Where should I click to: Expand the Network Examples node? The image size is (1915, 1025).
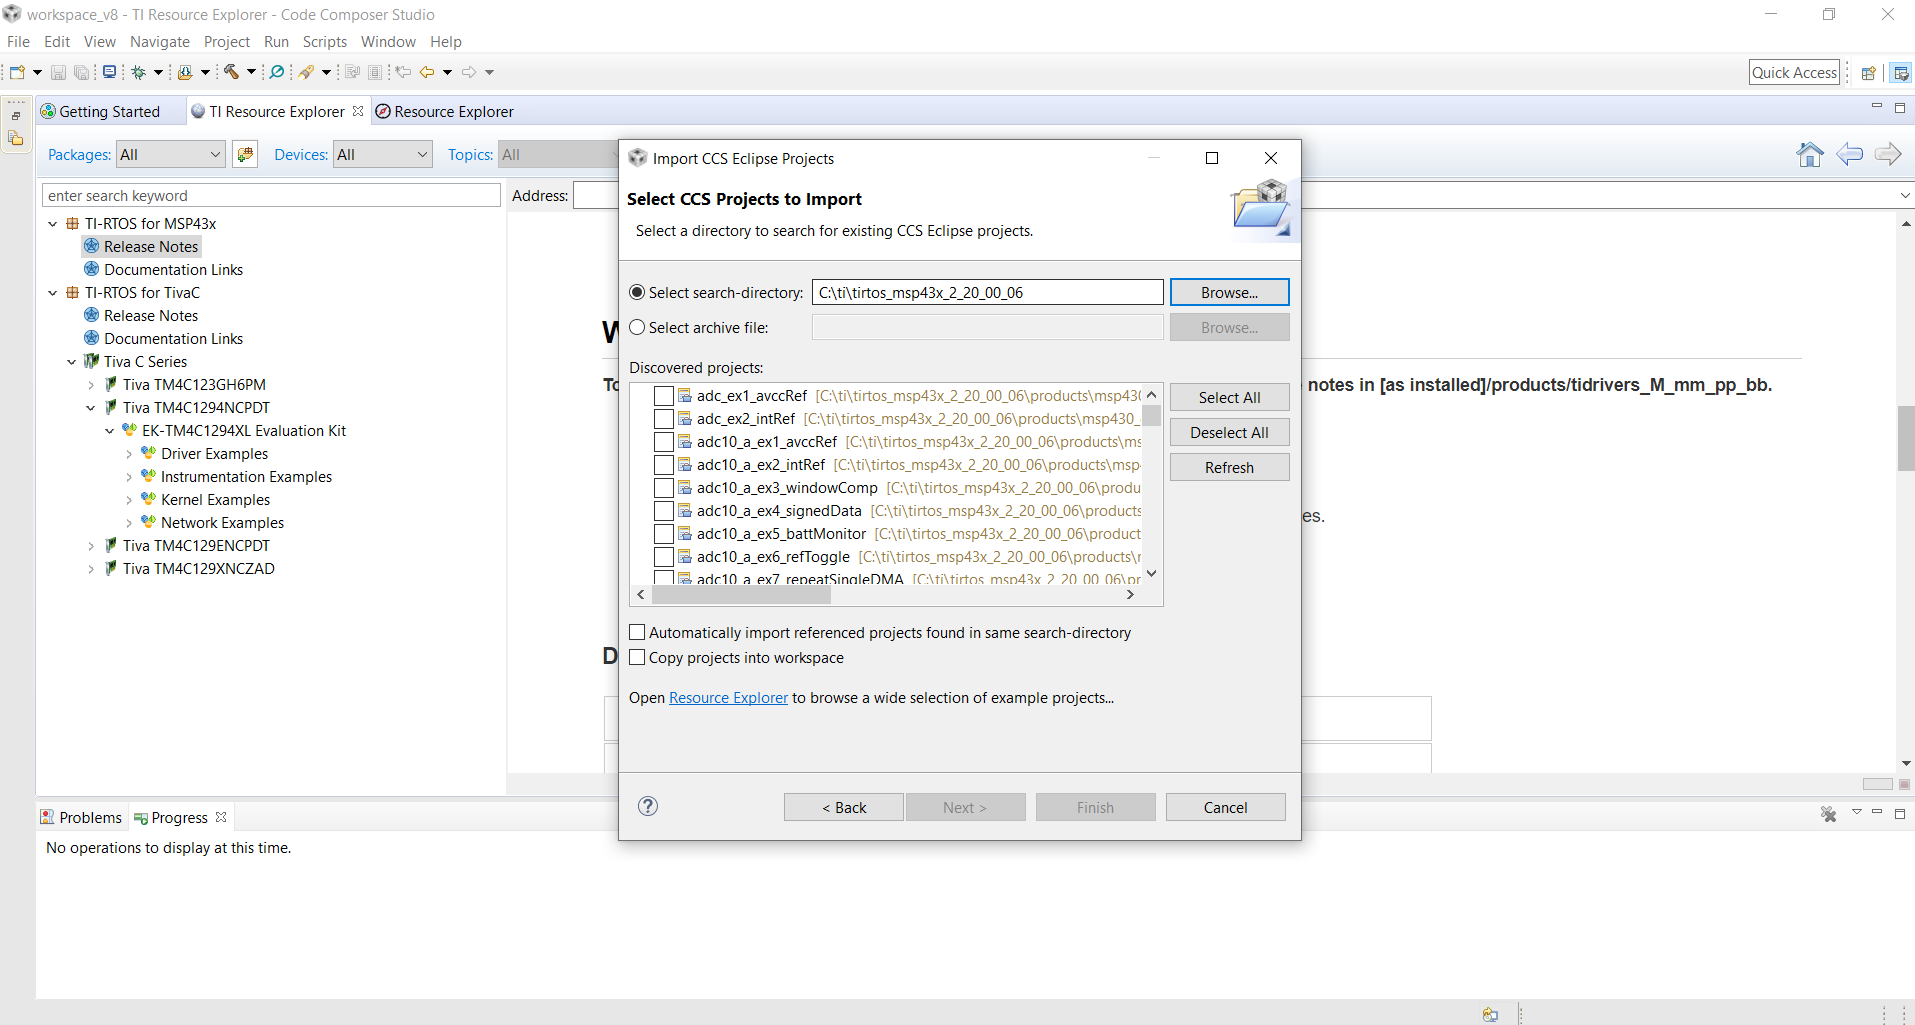click(x=129, y=523)
